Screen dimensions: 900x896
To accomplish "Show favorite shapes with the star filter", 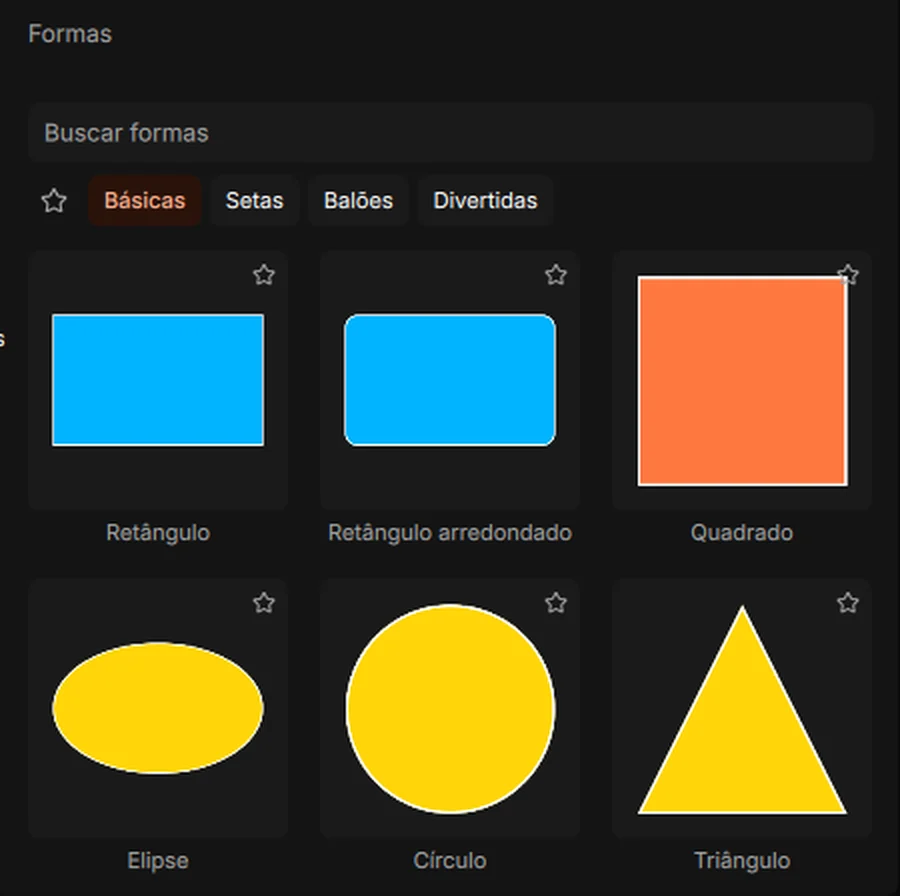I will tap(54, 201).
